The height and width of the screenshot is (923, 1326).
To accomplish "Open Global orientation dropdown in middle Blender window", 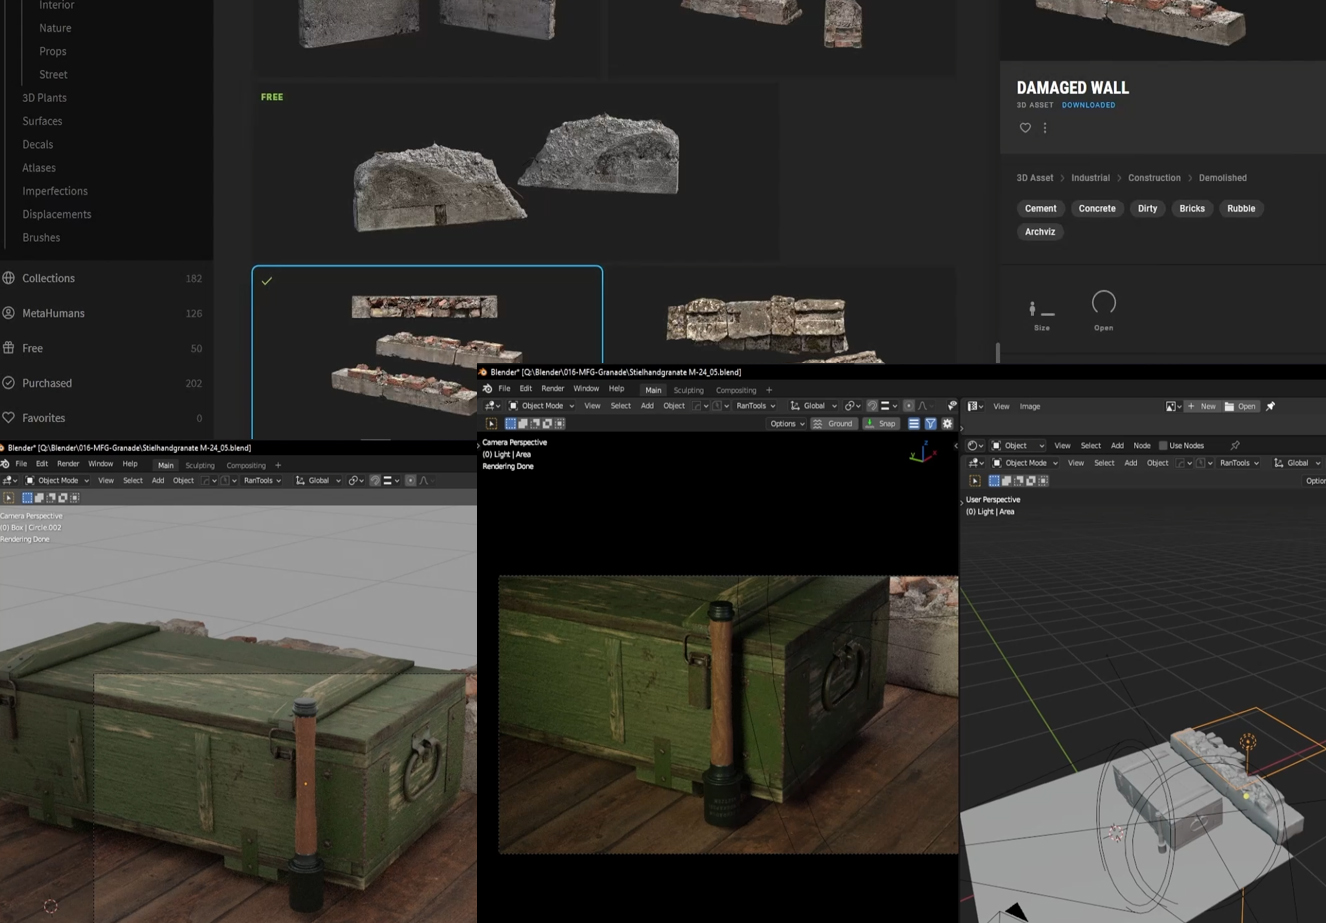I will tap(813, 406).
